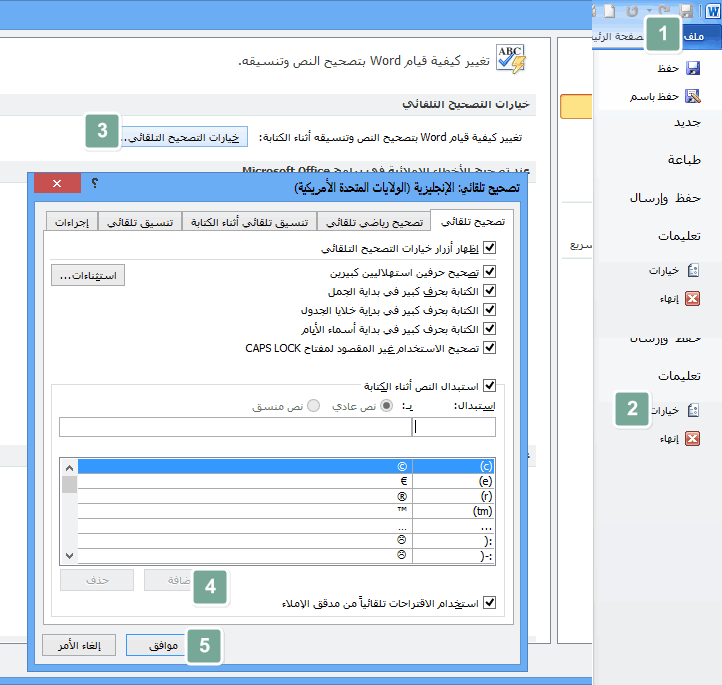Click scroll up arrow of replacement list

point(70,468)
